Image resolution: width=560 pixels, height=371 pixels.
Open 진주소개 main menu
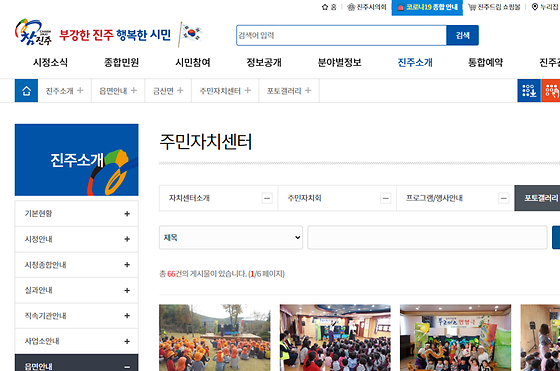tap(415, 62)
